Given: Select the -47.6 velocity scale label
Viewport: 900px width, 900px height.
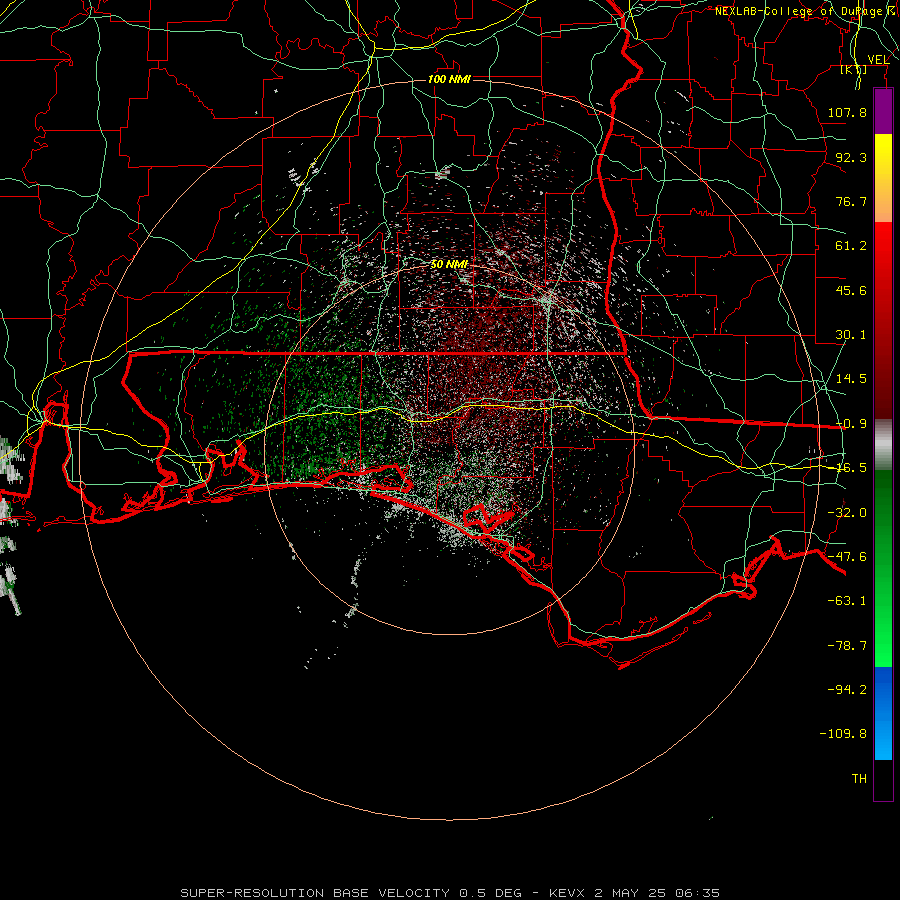Looking at the screenshot, I should tap(847, 557).
